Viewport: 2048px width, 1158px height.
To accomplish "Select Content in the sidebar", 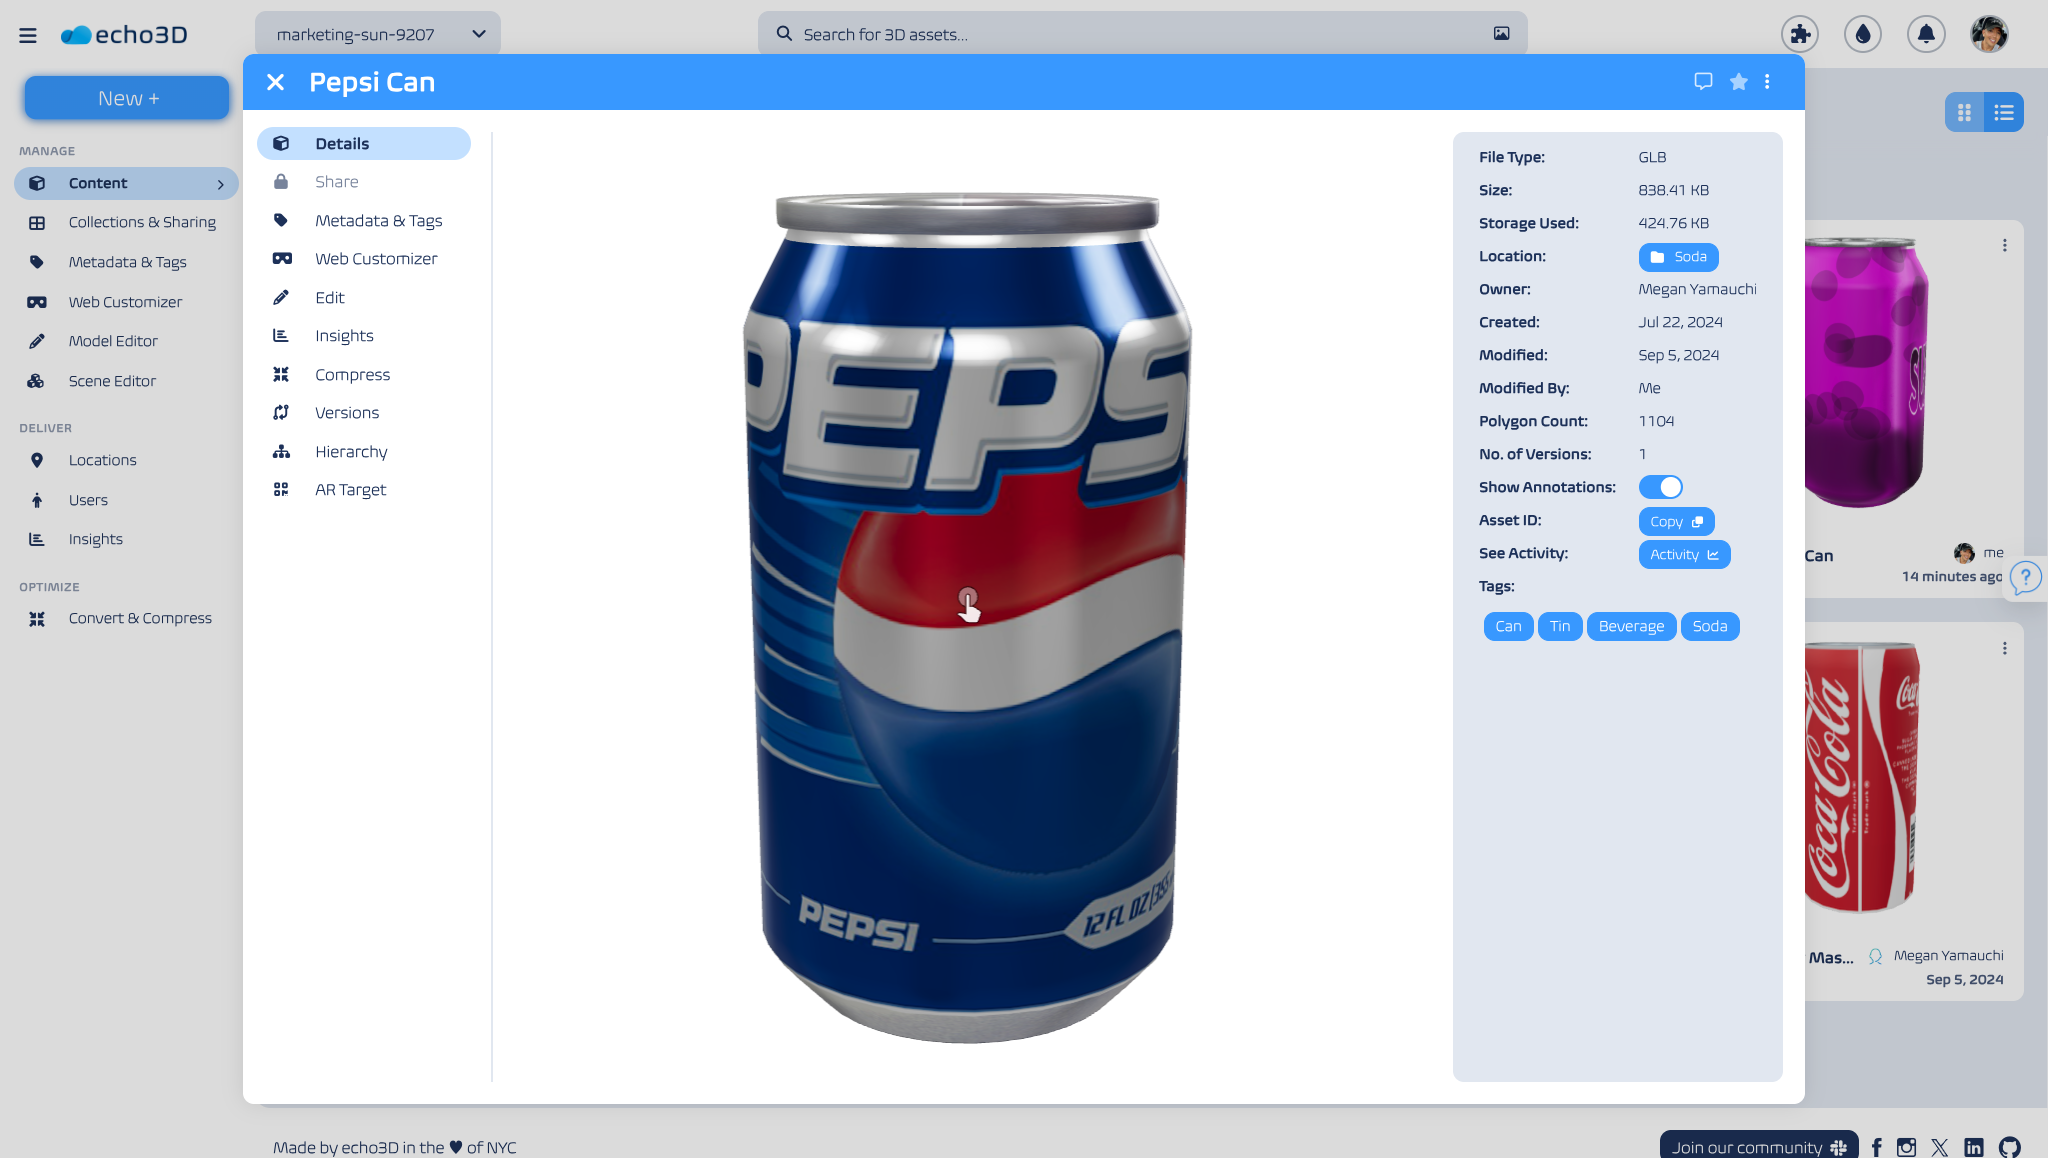I will point(126,183).
